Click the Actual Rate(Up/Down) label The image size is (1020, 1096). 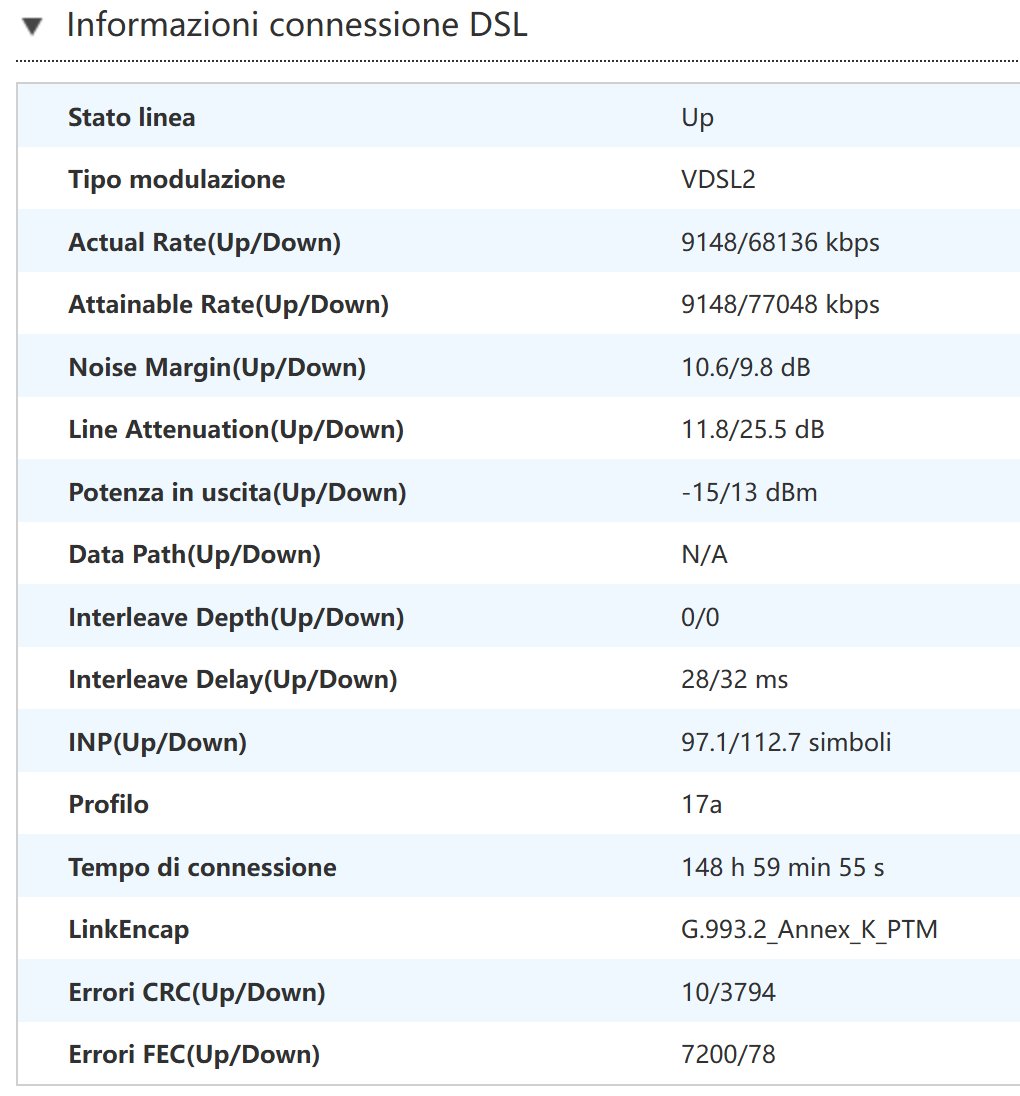point(204,242)
